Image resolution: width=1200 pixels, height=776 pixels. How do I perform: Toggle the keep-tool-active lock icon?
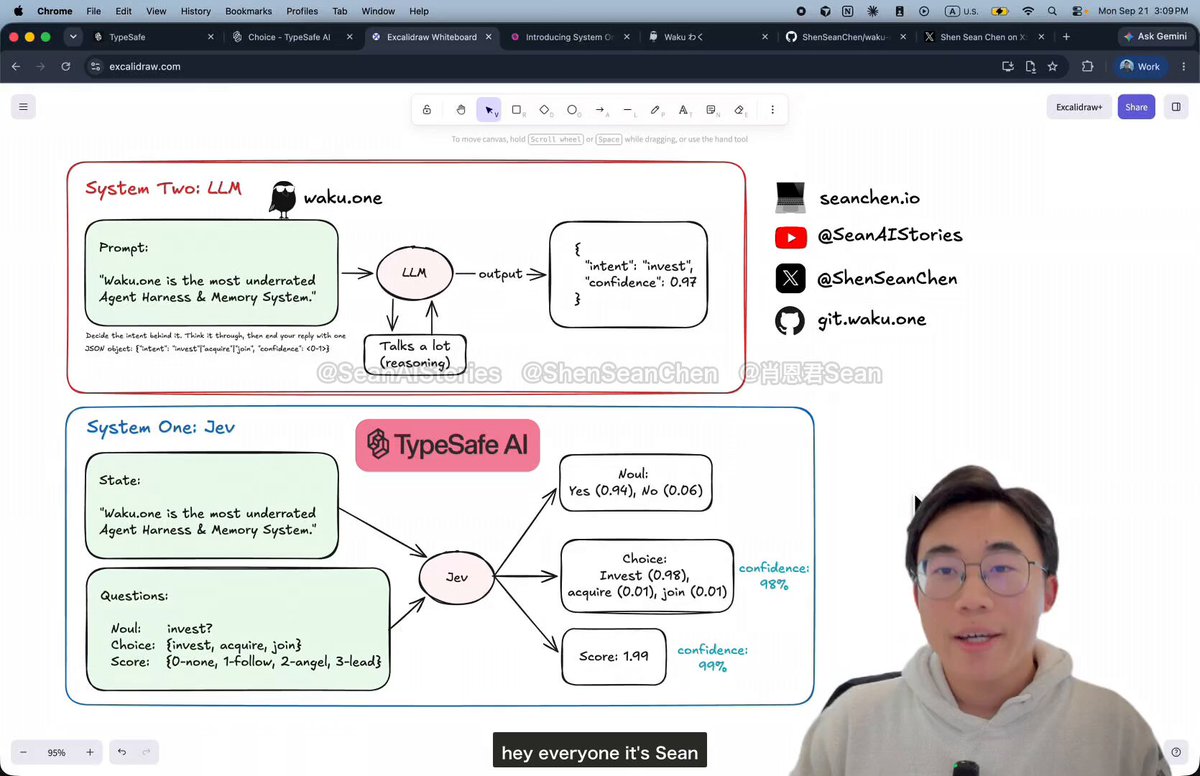coord(427,110)
